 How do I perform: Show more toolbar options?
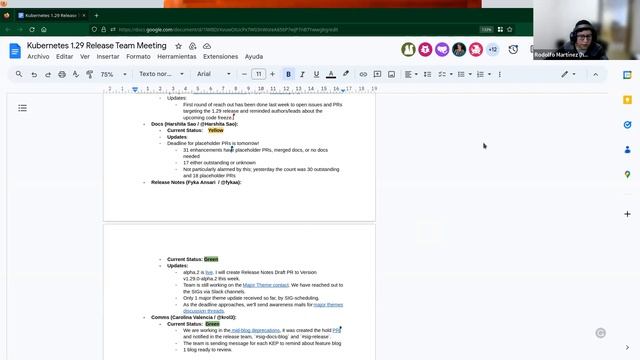coord(500,74)
